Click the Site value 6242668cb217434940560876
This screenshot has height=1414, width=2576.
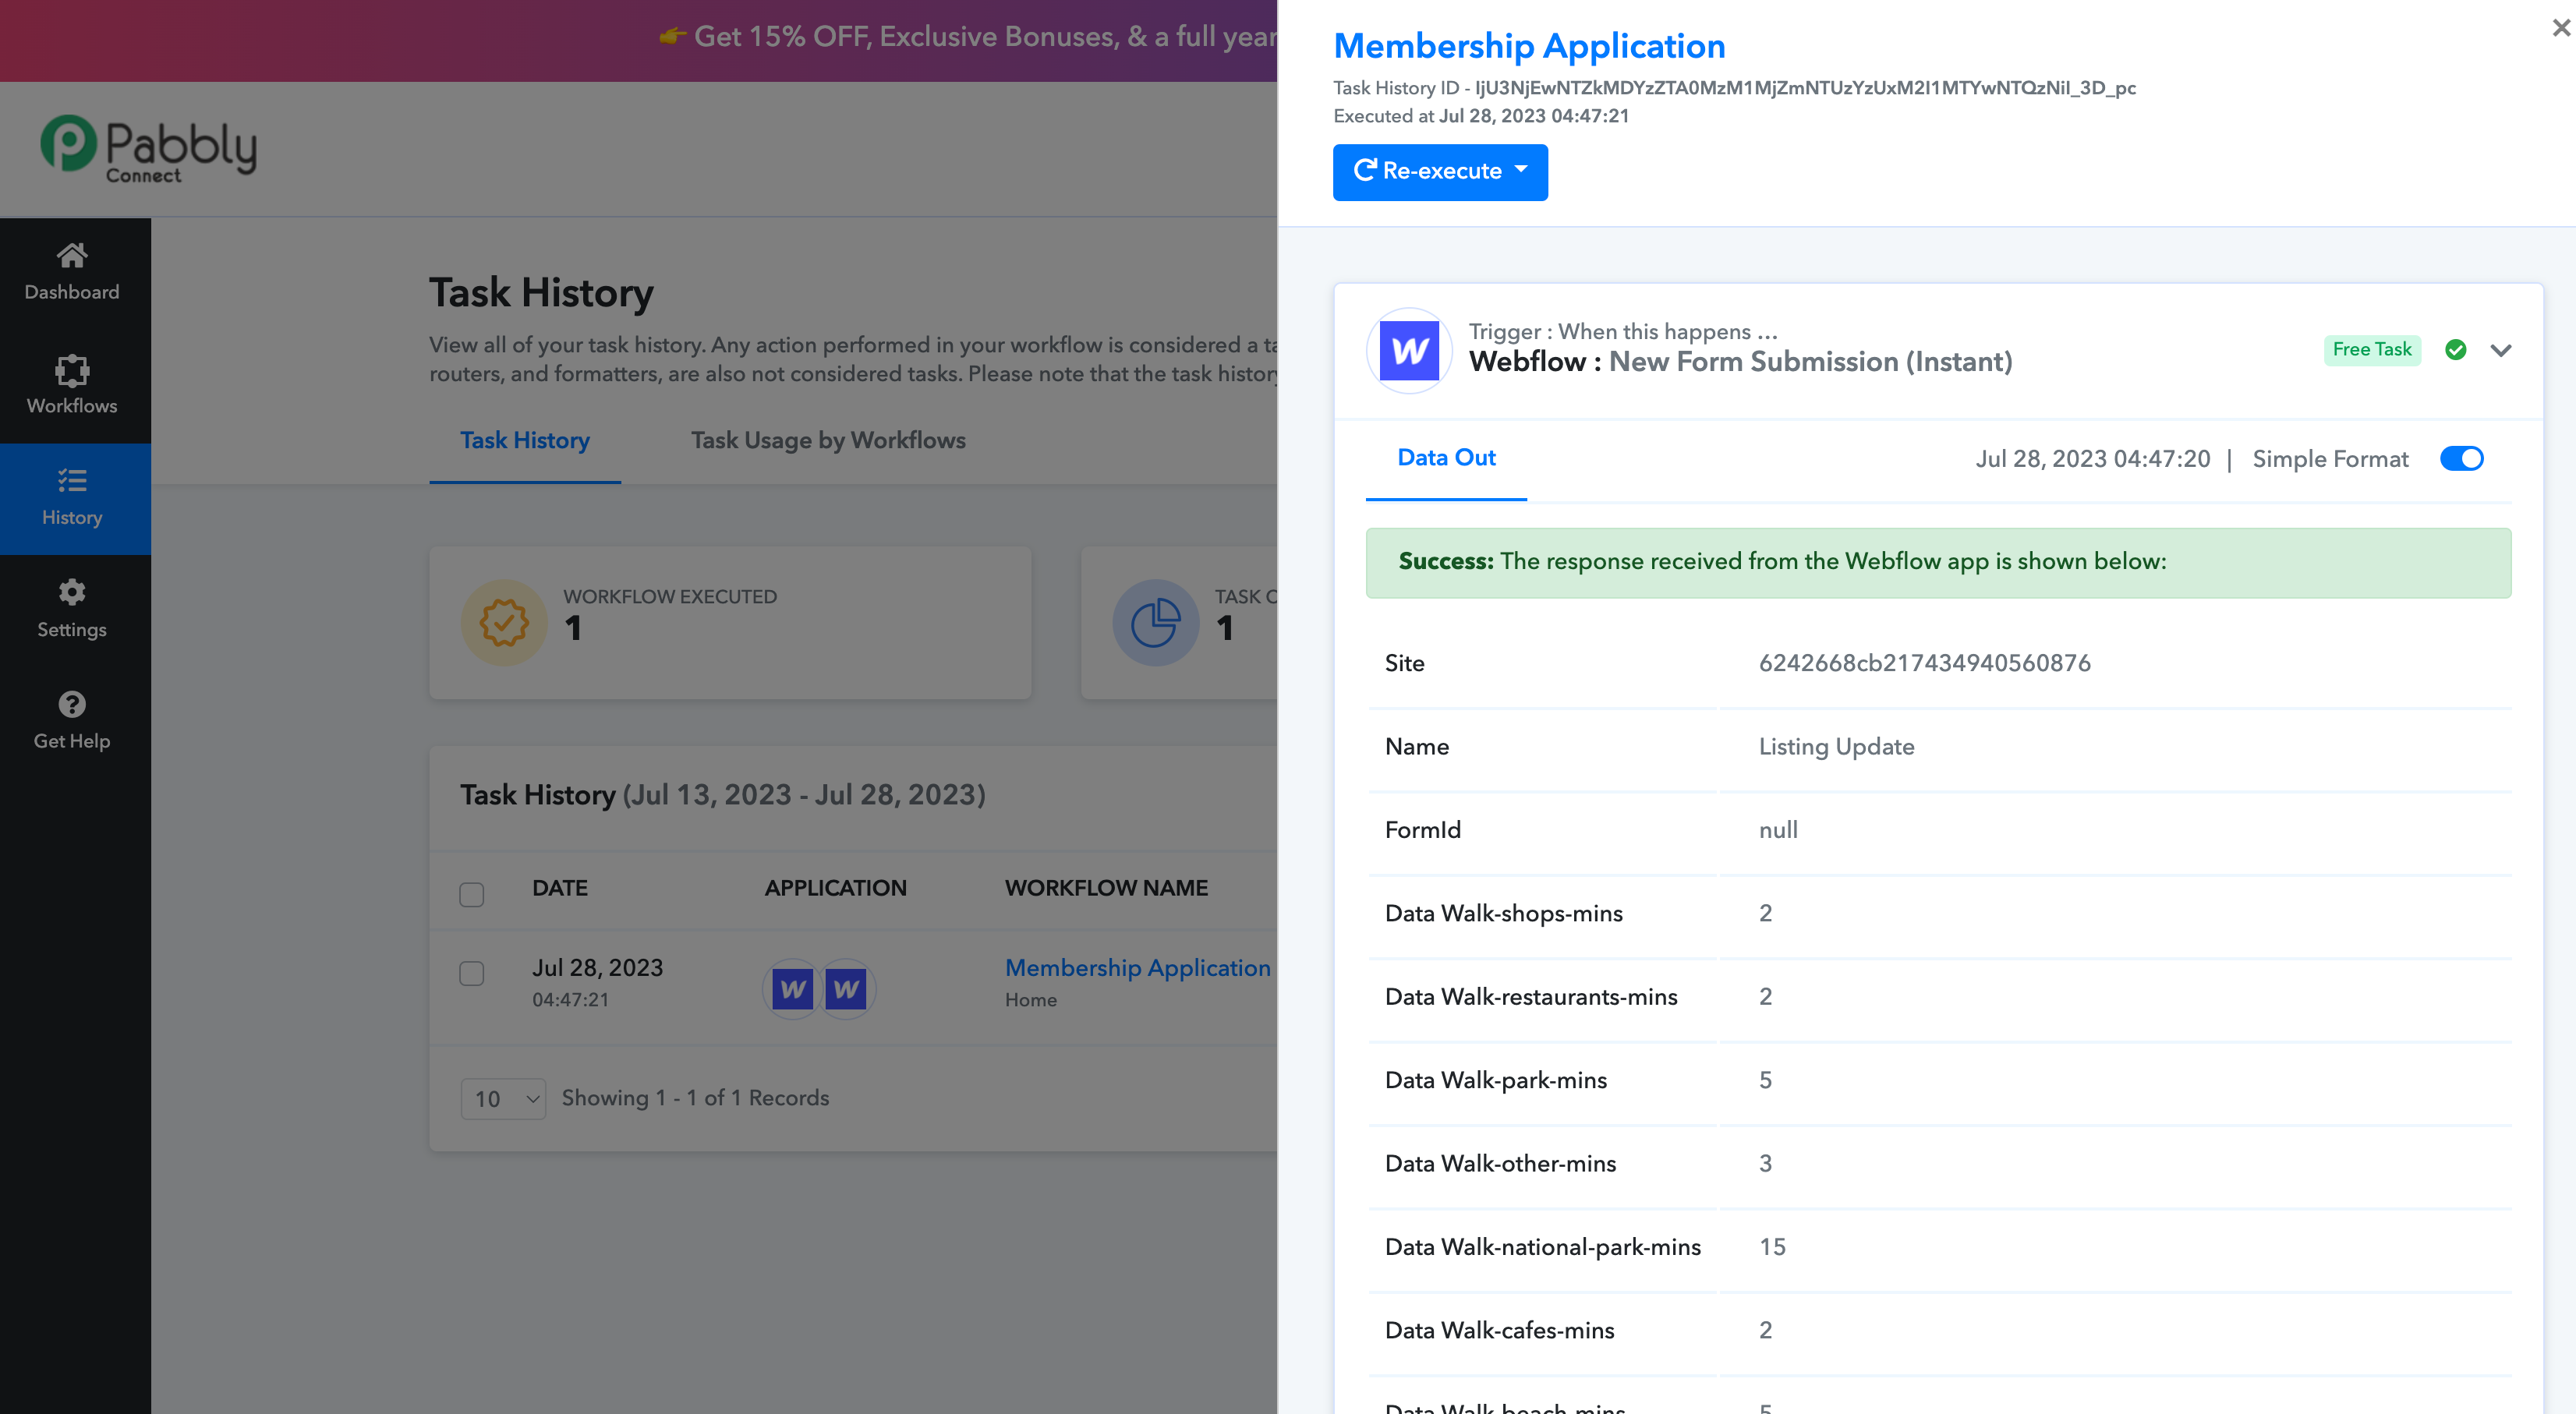point(1925,663)
